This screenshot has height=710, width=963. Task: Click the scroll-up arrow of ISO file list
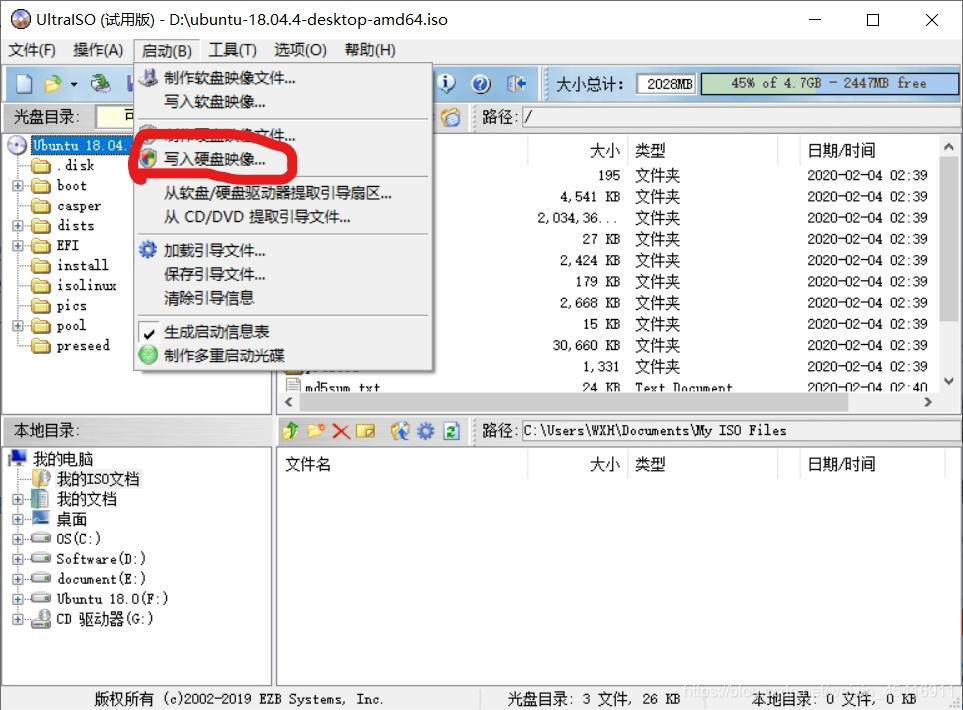(949, 147)
